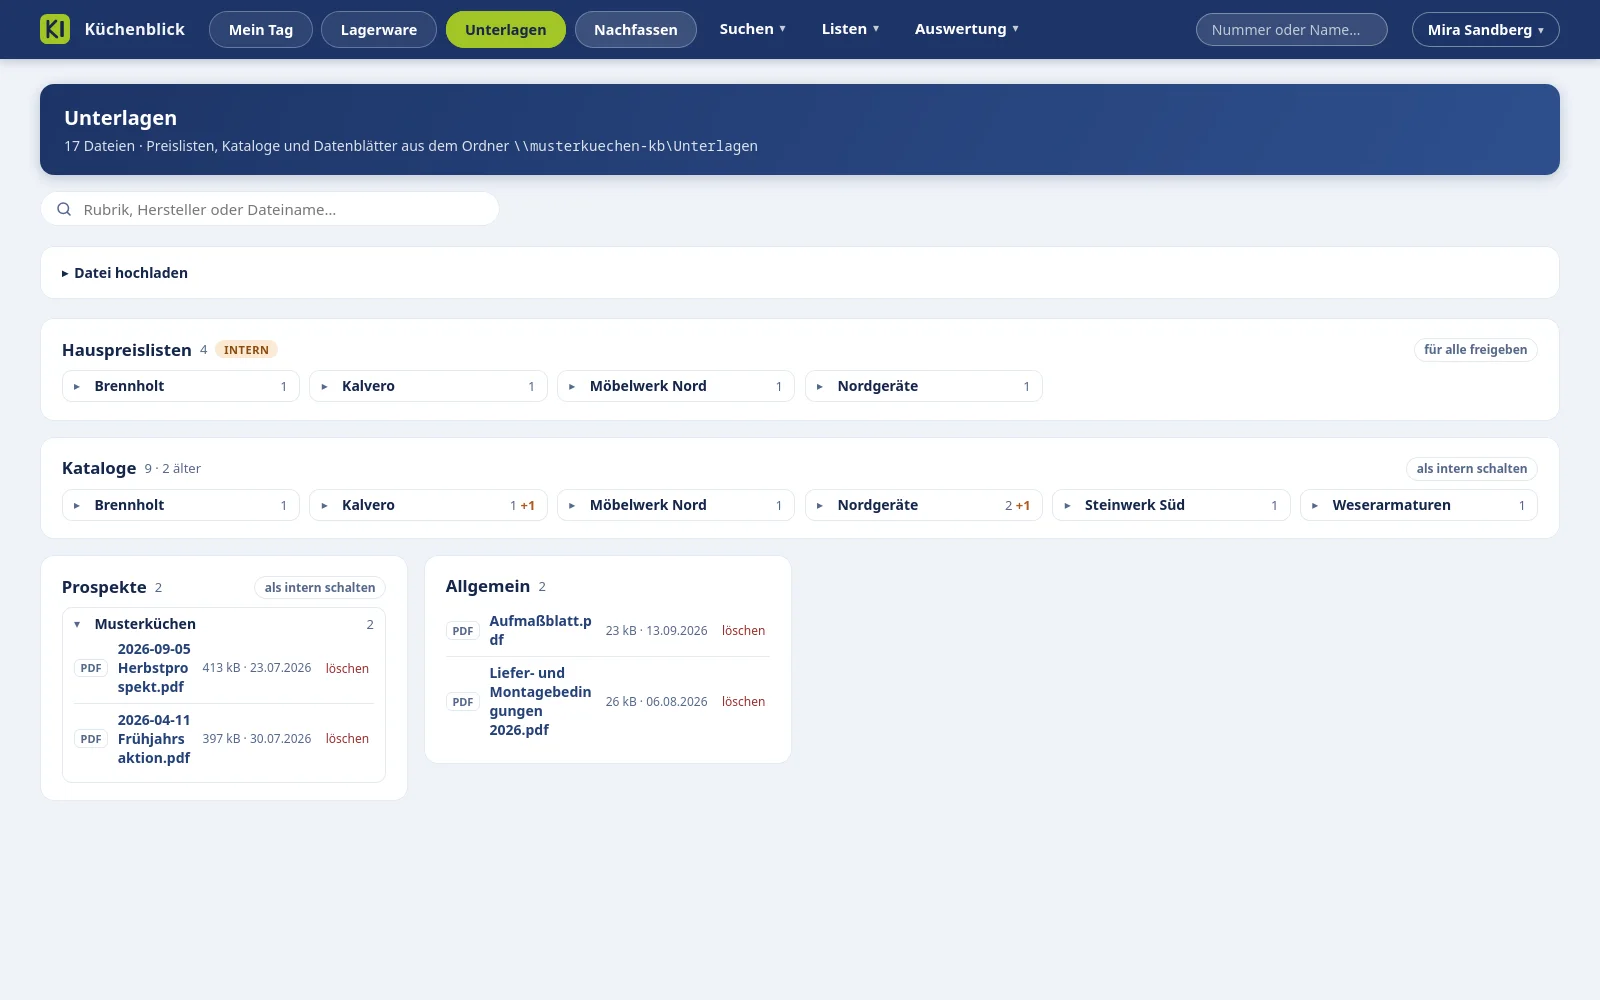This screenshot has height=1000, width=1600.
Task: Expand Kalvero under Kataloge
Action: [x=428, y=505]
